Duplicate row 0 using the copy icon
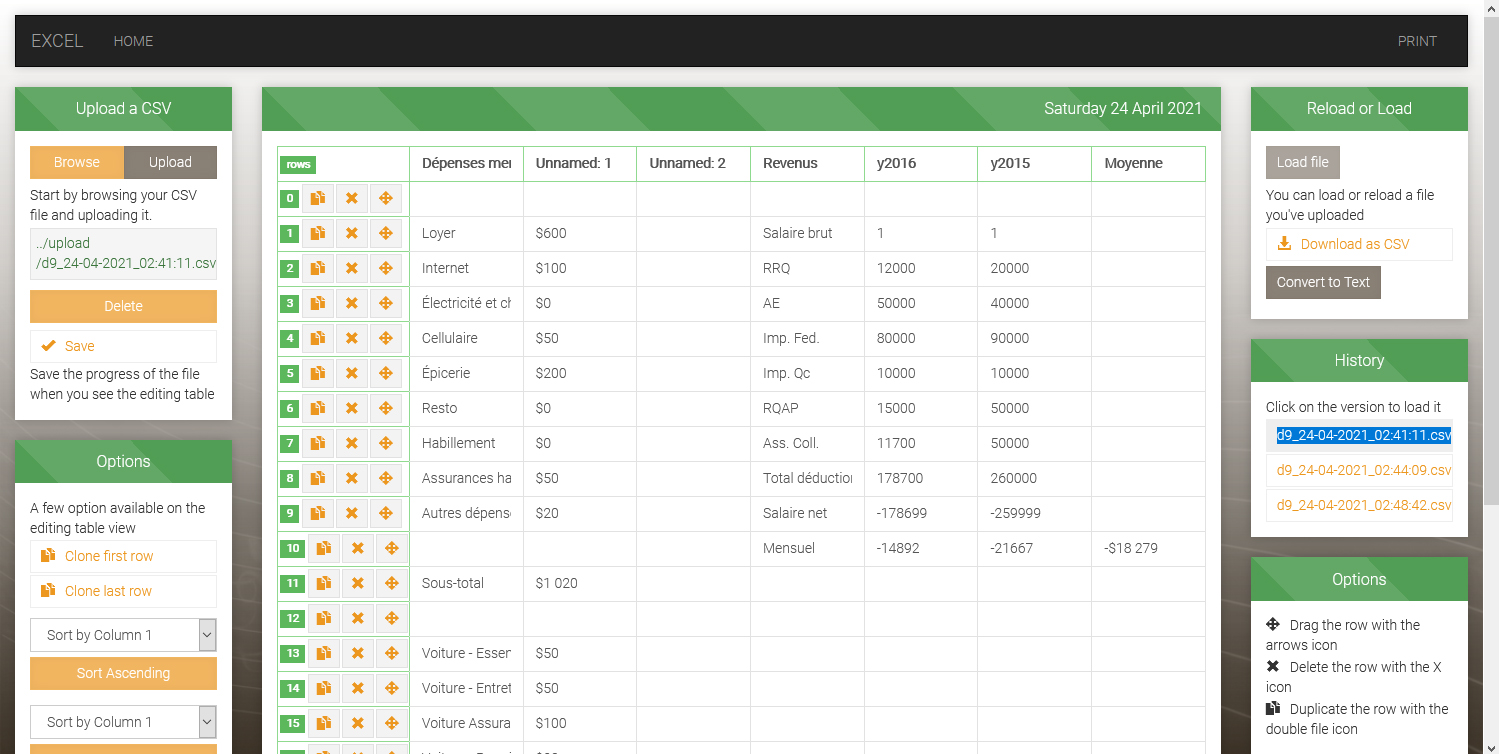The height and width of the screenshot is (754, 1499). click(x=318, y=199)
